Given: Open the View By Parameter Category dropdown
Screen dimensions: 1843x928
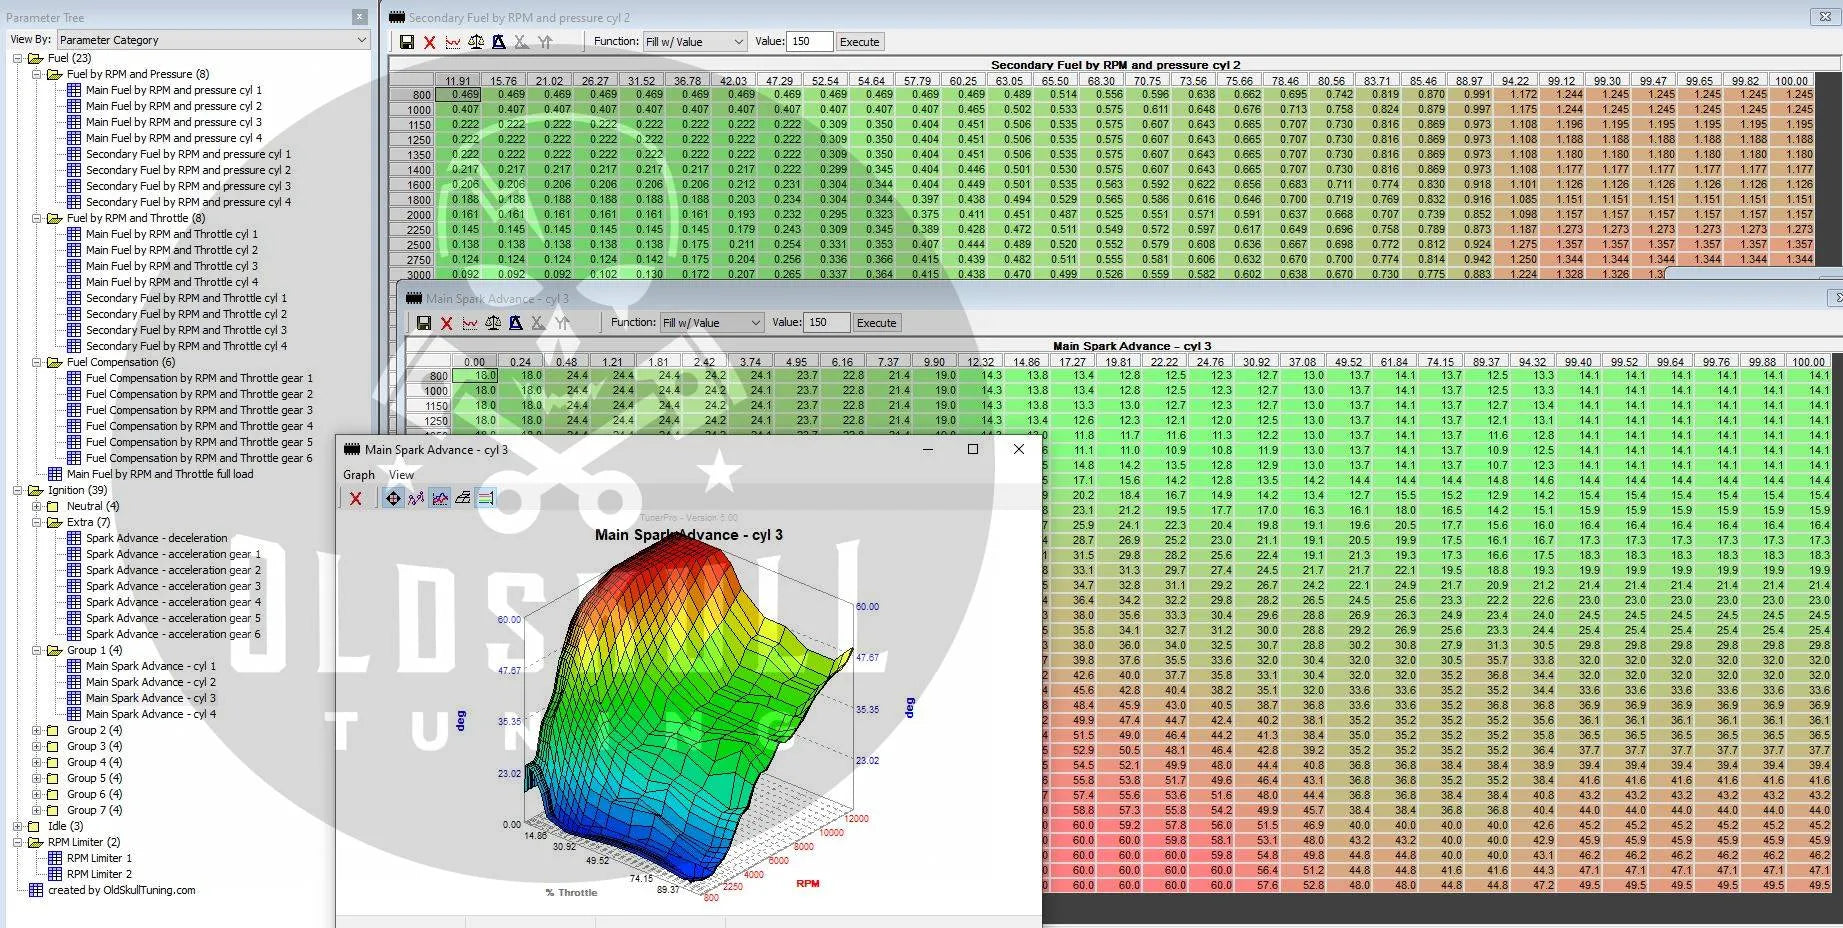Looking at the screenshot, I should (x=213, y=40).
